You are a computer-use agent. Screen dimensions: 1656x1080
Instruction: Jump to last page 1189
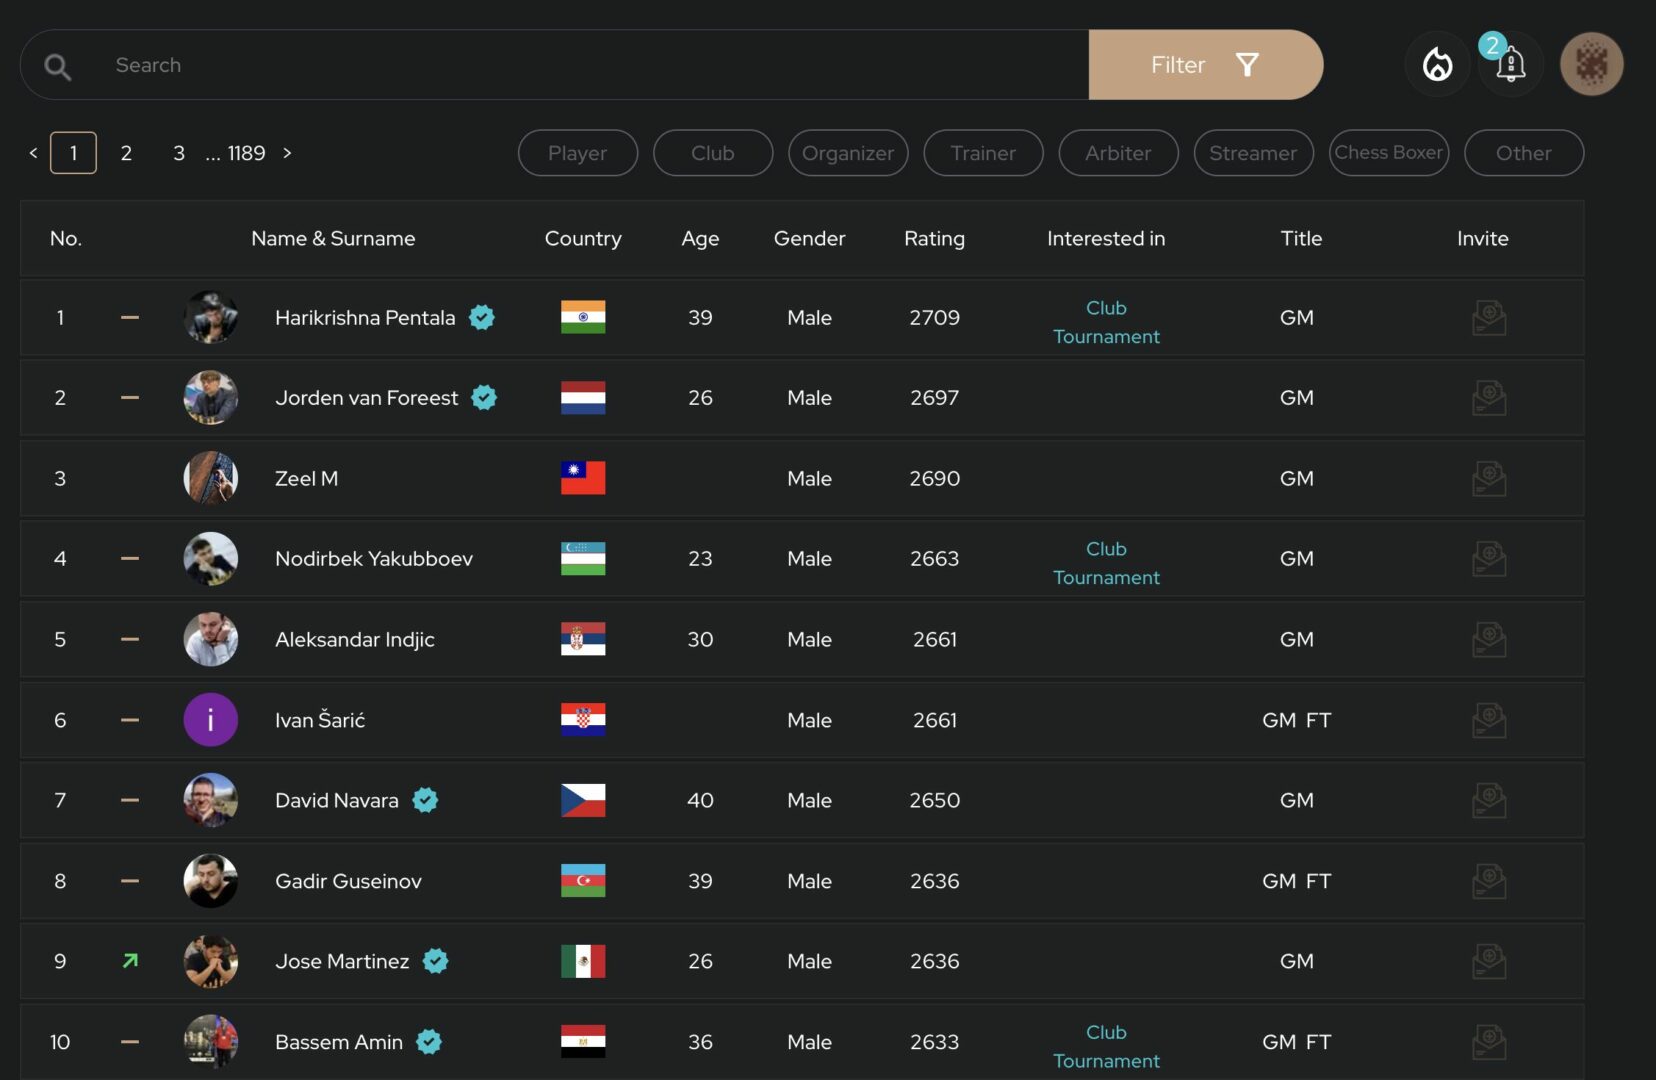click(246, 153)
